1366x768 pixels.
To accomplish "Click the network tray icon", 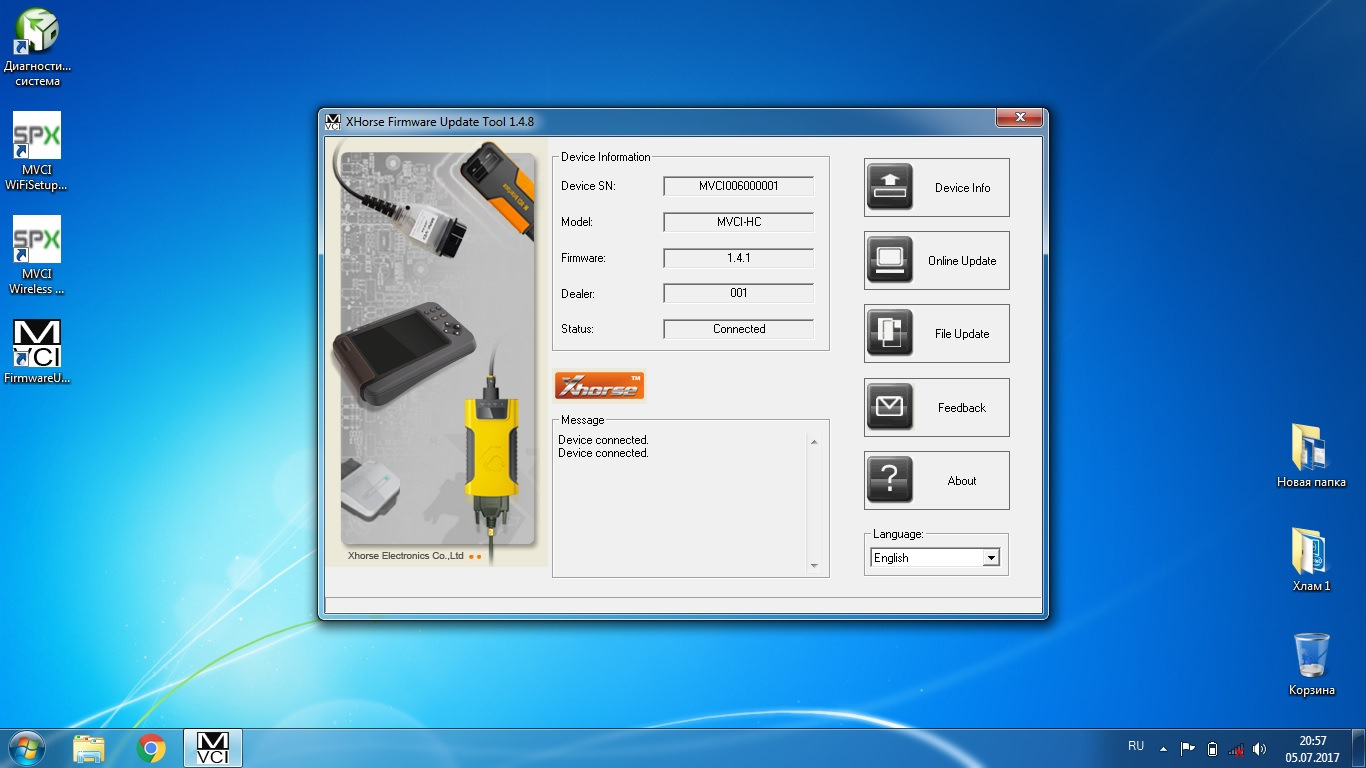I will click(x=1236, y=748).
